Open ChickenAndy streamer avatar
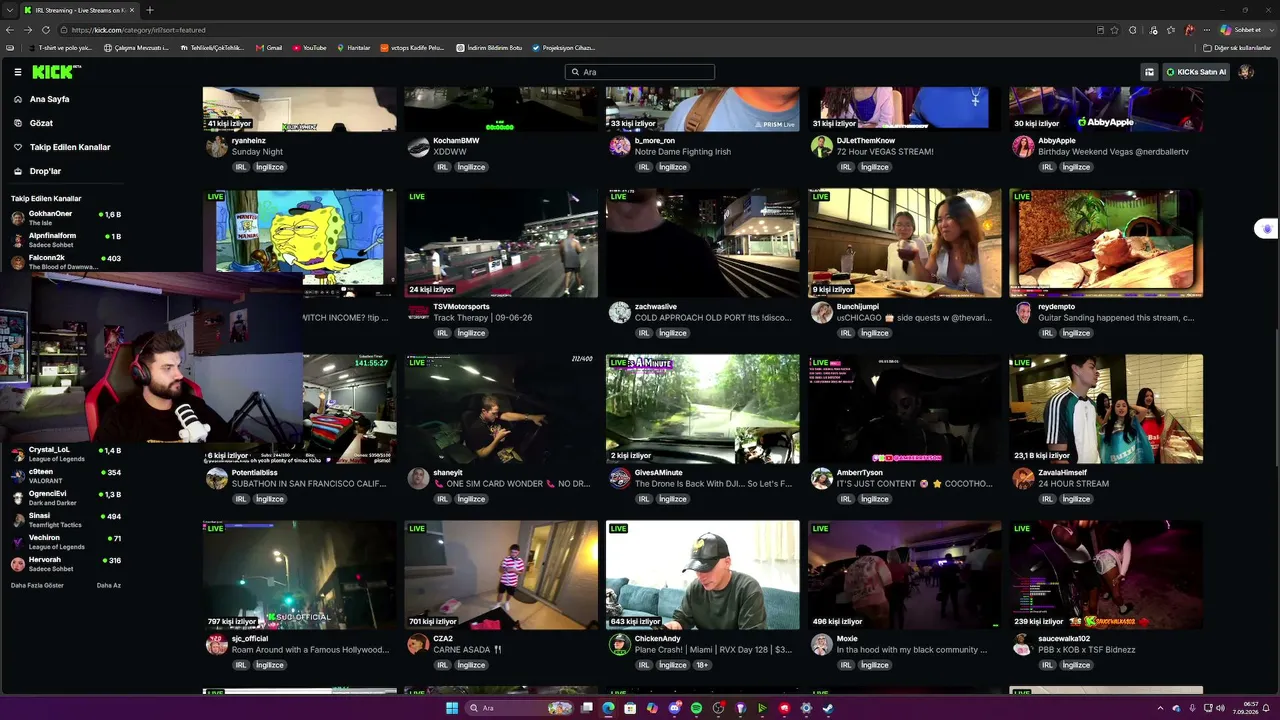The width and height of the screenshot is (1280, 720). (x=620, y=644)
